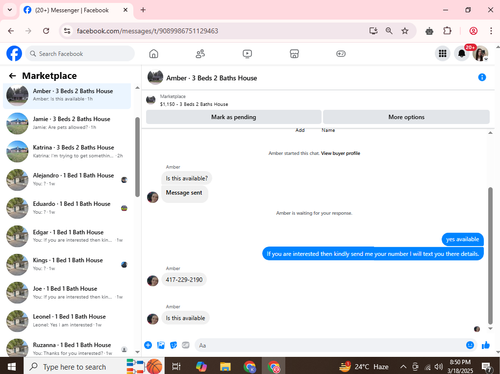500x374 pixels.
Task: Open the emoji picker in message box
Action: [x=470, y=345]
